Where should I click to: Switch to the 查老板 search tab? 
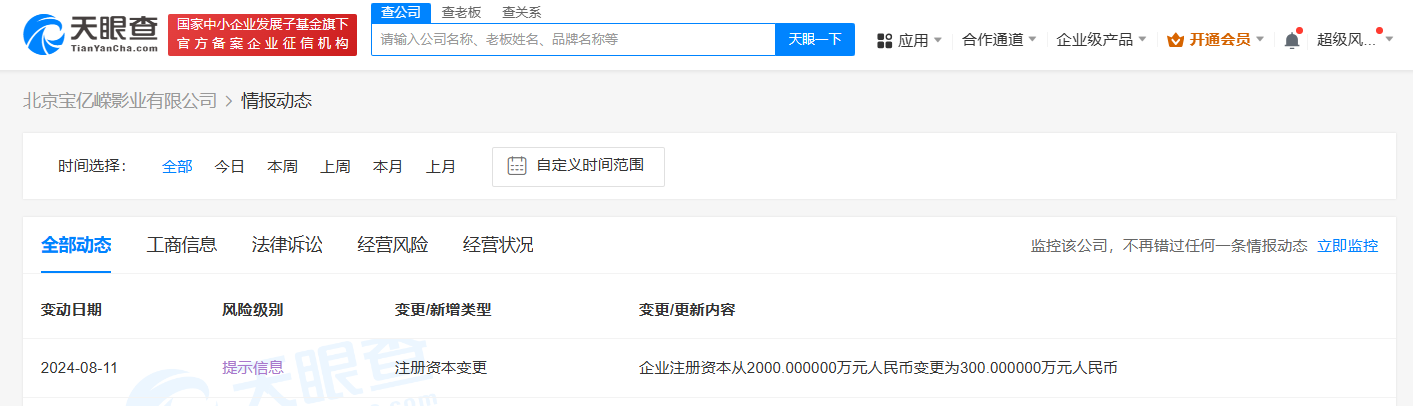[461, 12]
